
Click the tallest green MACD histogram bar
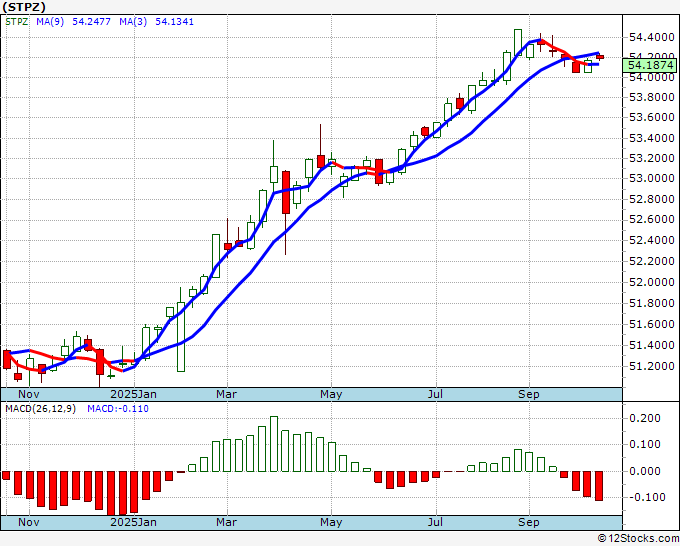(274, 444)
